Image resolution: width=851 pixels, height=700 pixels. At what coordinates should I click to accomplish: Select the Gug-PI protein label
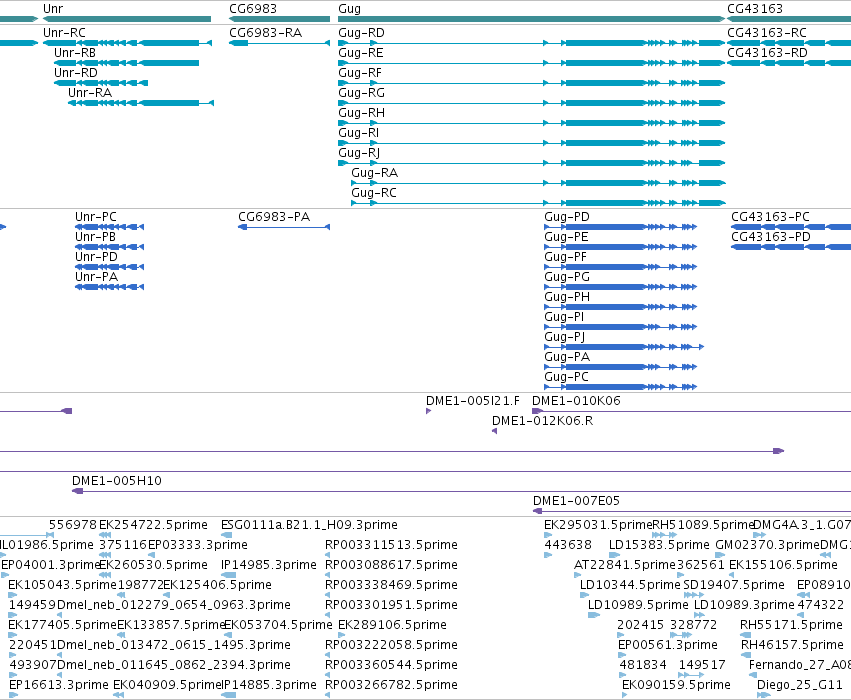coord(564,317)
